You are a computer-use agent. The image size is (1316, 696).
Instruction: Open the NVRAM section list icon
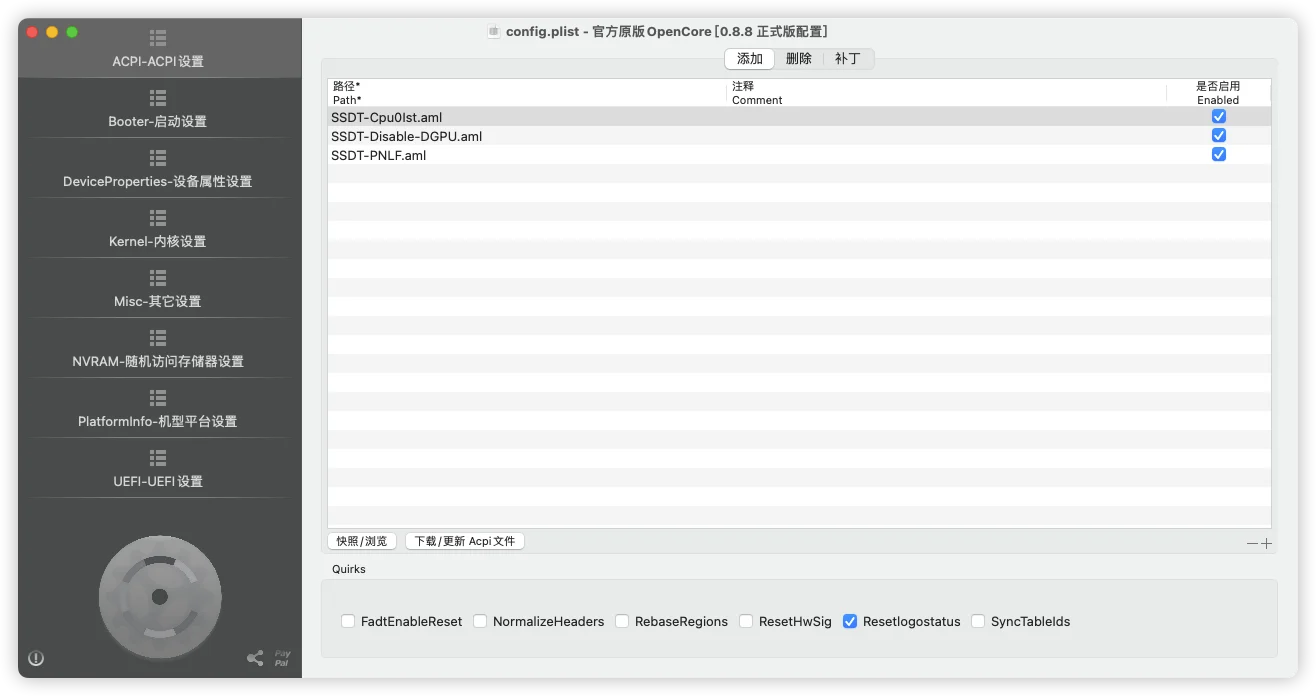point(158,338)
